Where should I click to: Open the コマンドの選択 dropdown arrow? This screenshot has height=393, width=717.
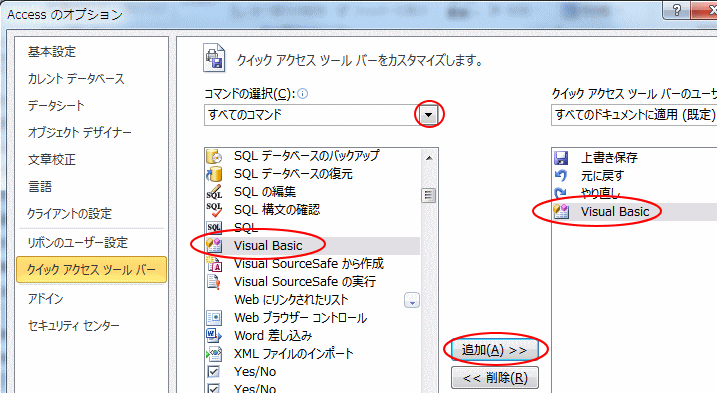[x=428, y=115]
